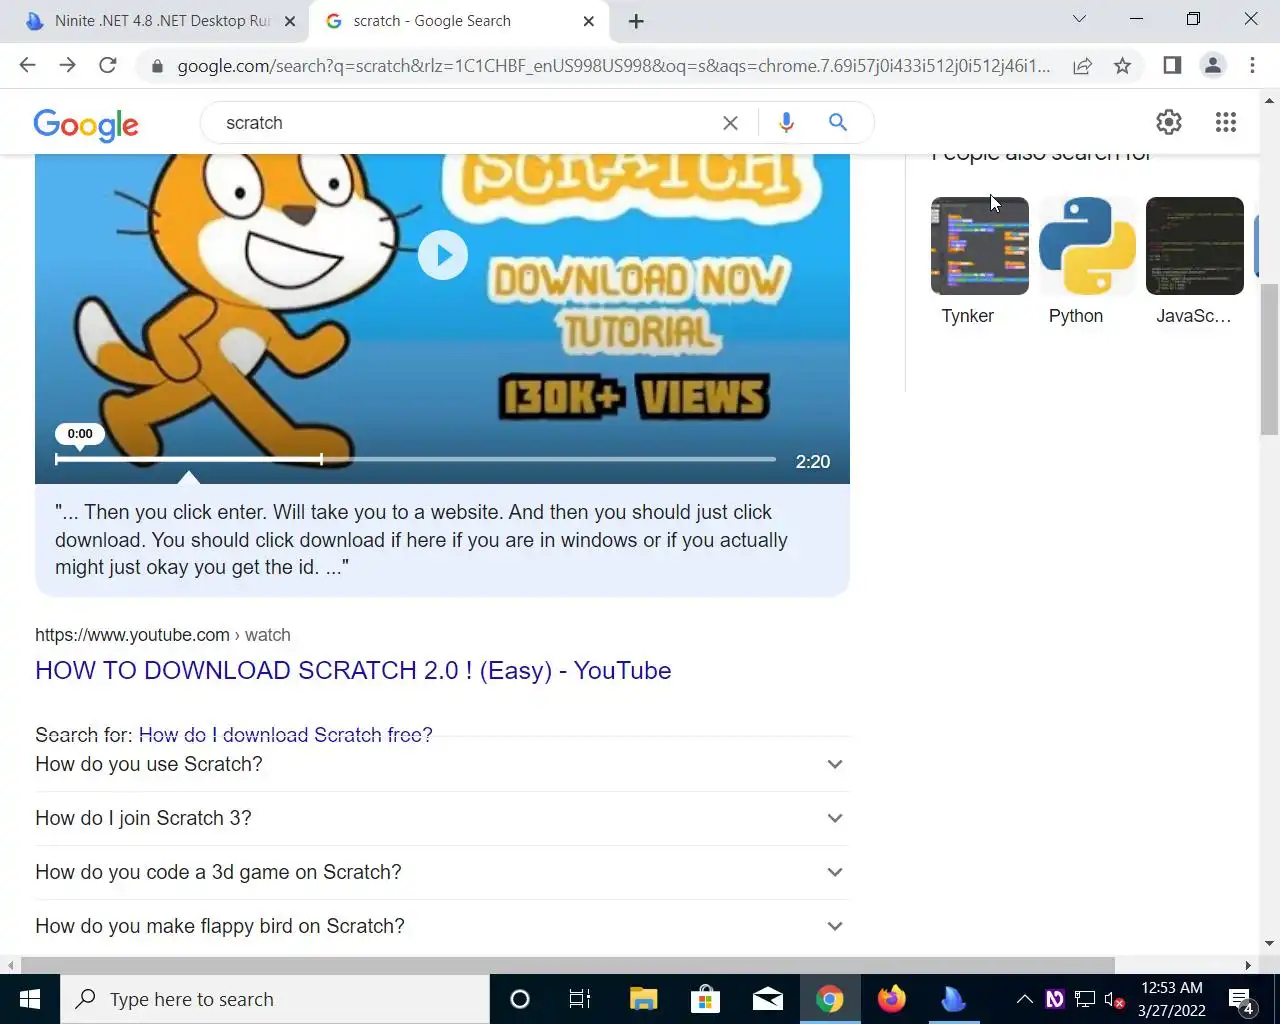
Task: Open Cortana circle icon
Action: [x=519, y=999]
